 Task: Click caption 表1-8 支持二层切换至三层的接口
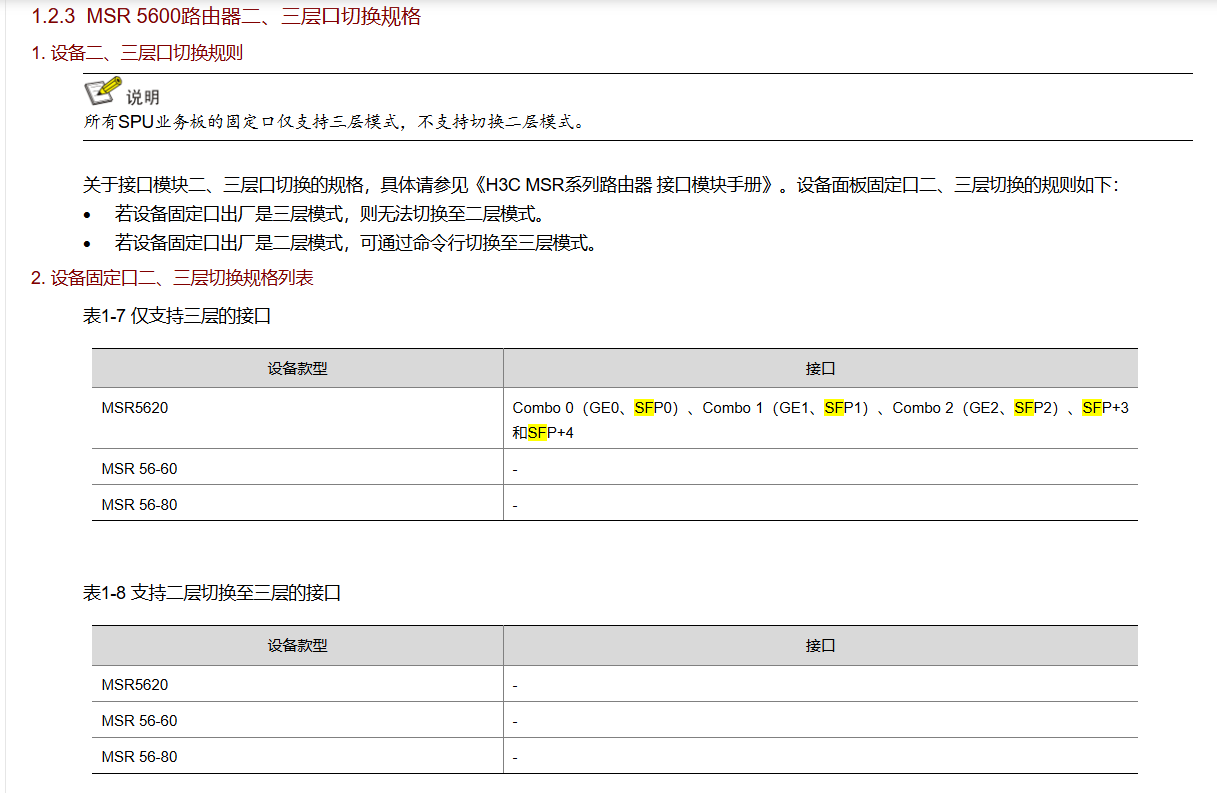212,593
